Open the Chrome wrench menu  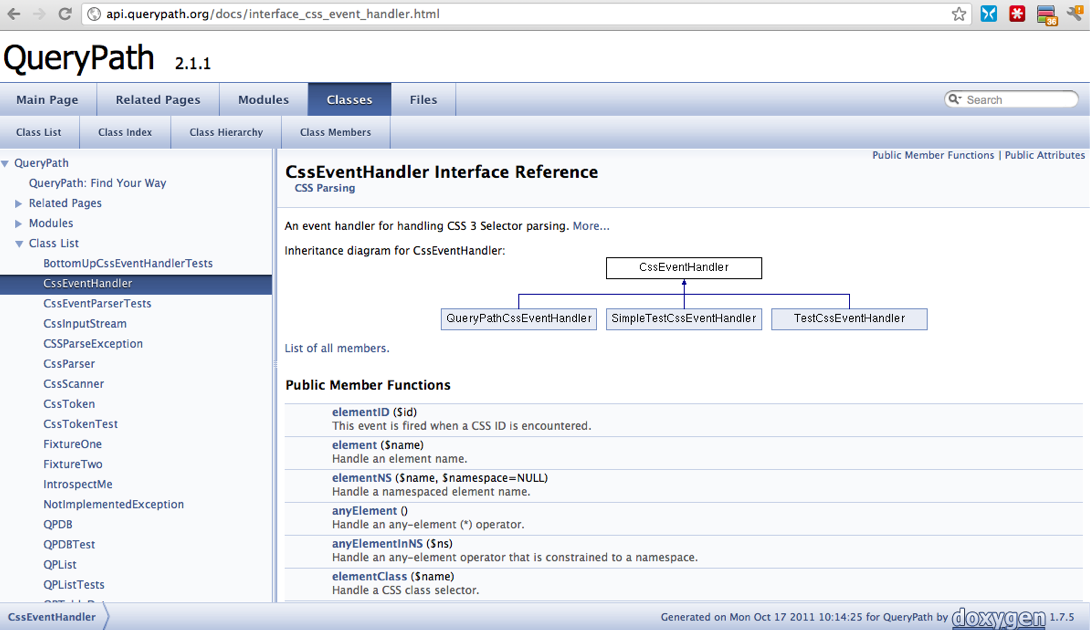point(1075,14)
